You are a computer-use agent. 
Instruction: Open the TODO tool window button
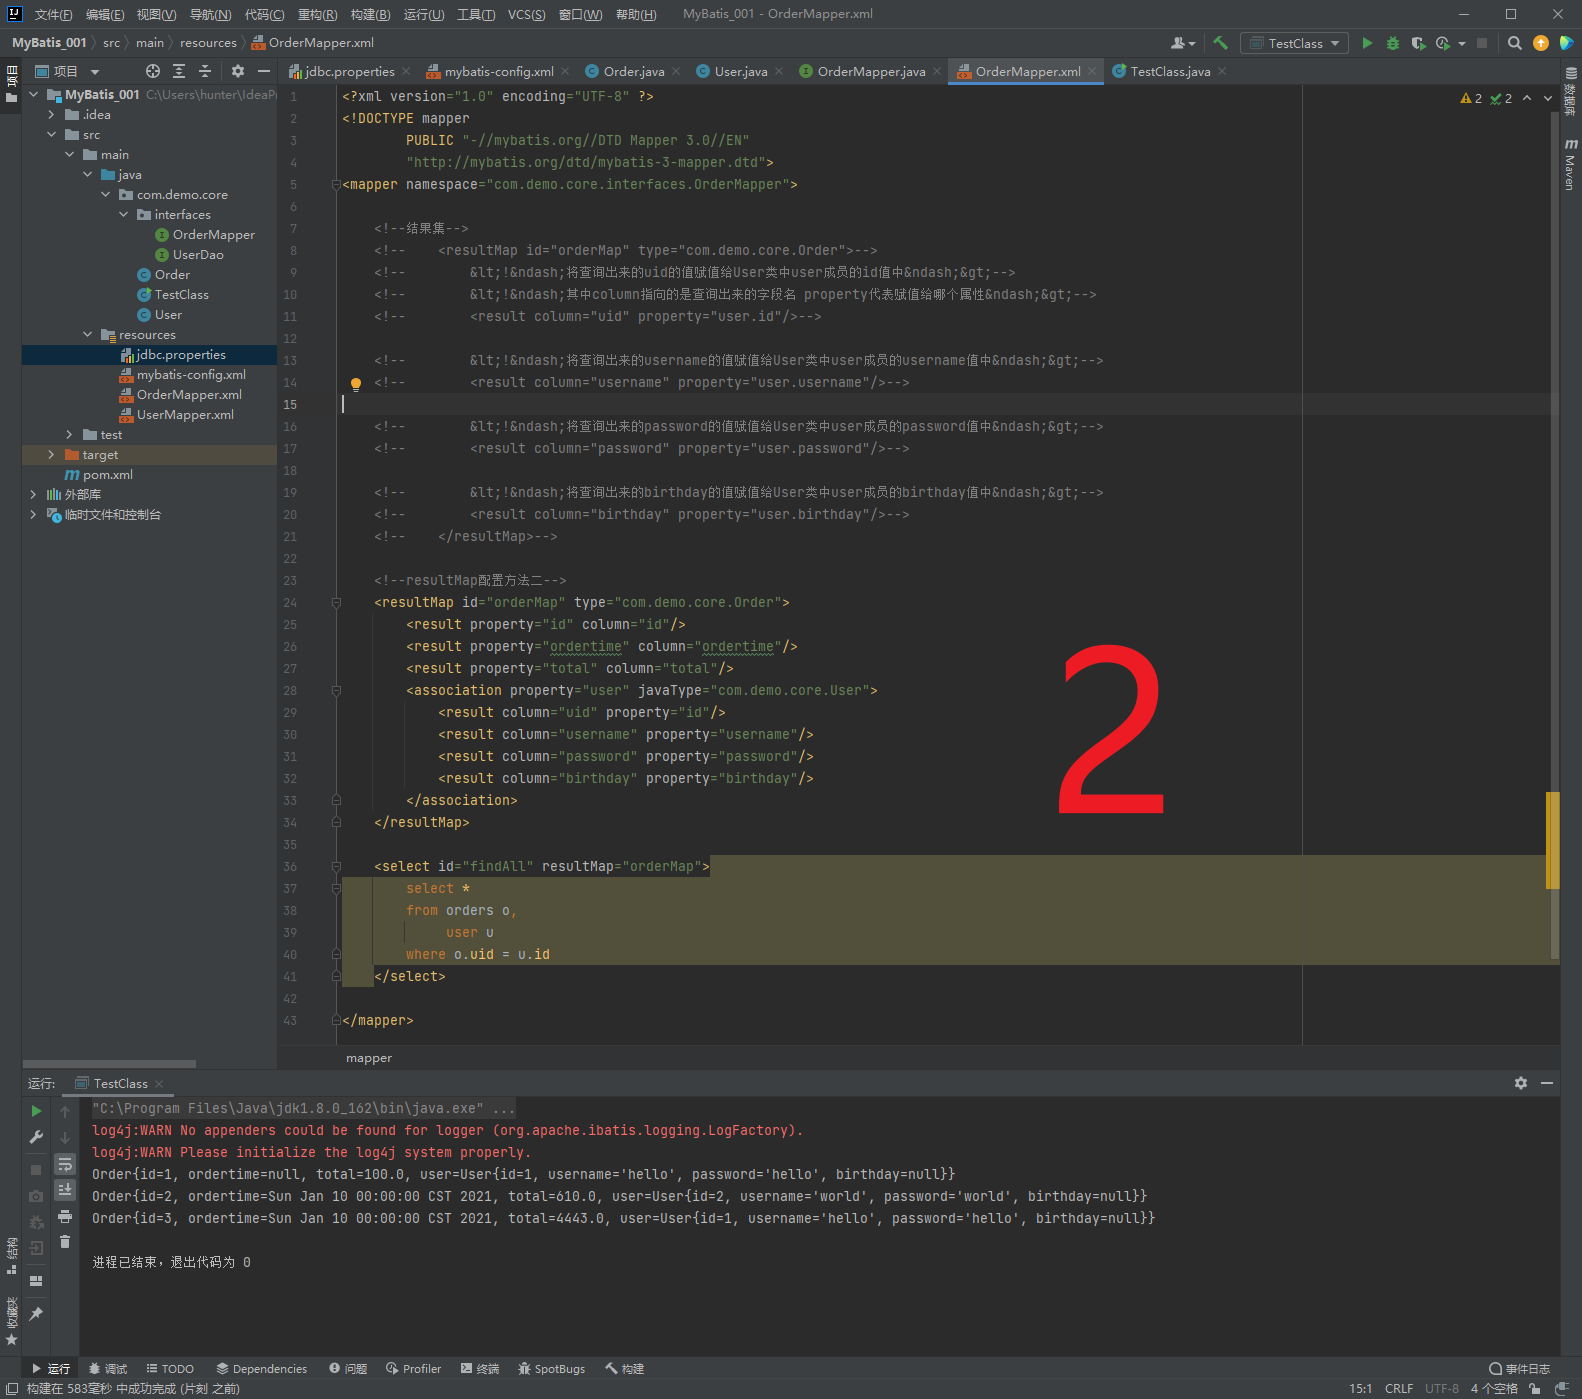170,1368
